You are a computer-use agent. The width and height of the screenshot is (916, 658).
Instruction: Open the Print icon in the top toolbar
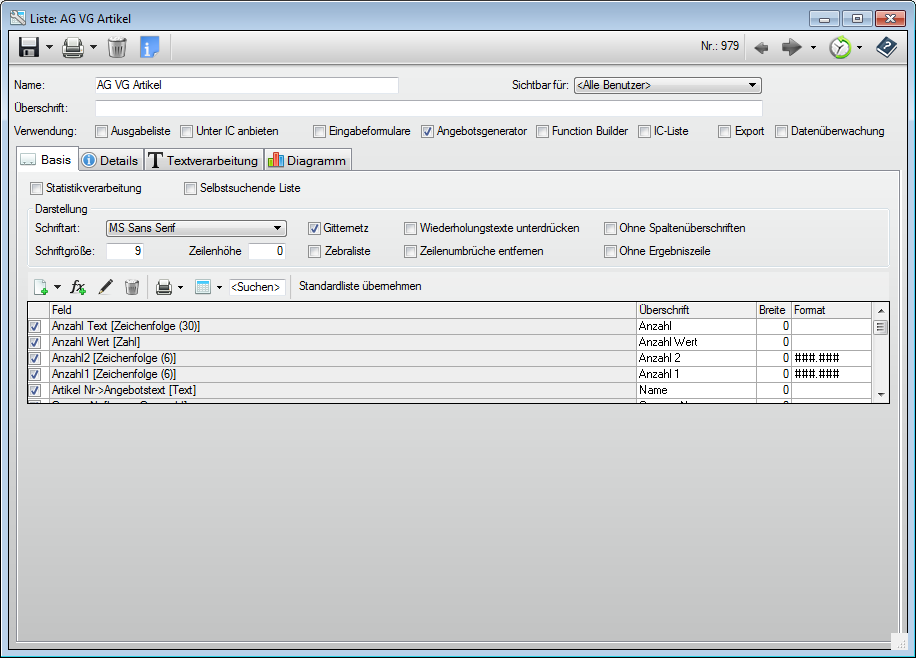point(72,46)
